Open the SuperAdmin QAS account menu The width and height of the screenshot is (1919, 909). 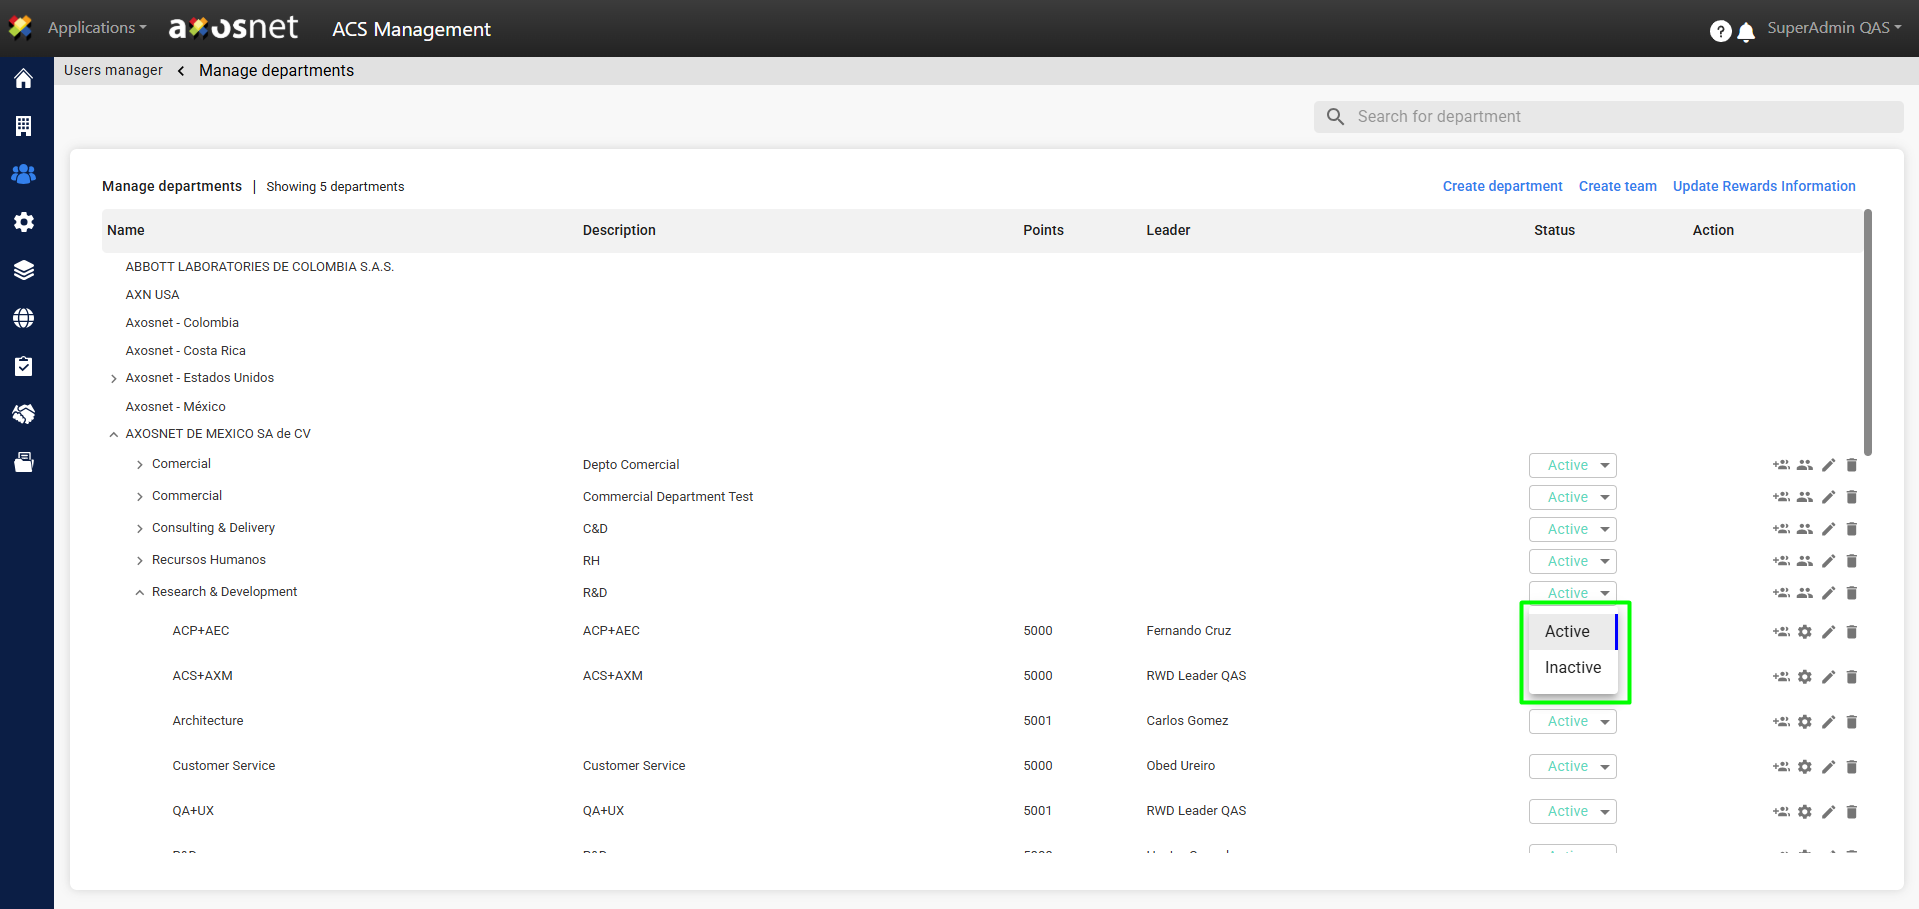click(1834, 28)
